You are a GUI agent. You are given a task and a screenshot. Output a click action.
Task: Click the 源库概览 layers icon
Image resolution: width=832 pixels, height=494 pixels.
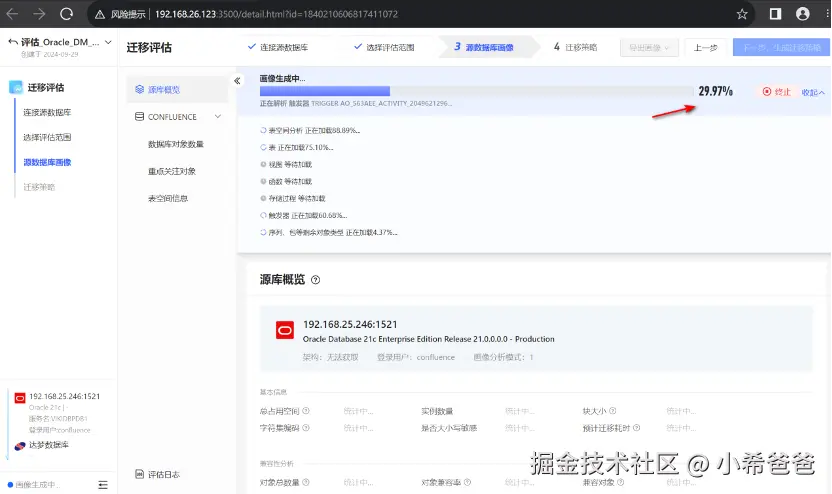pyautogui.click(x=140, y=89)
